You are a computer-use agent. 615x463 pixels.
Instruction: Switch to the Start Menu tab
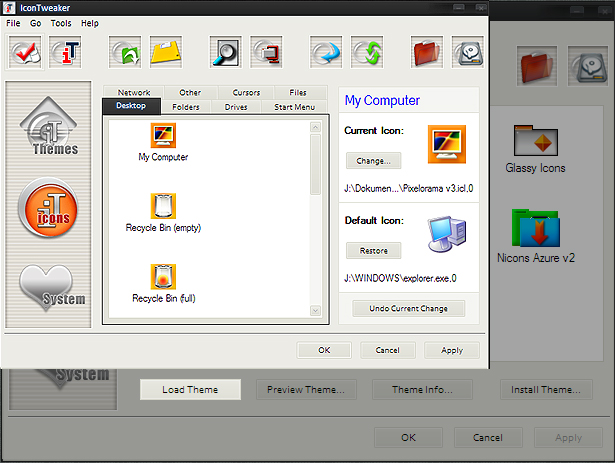coord(295,107)
